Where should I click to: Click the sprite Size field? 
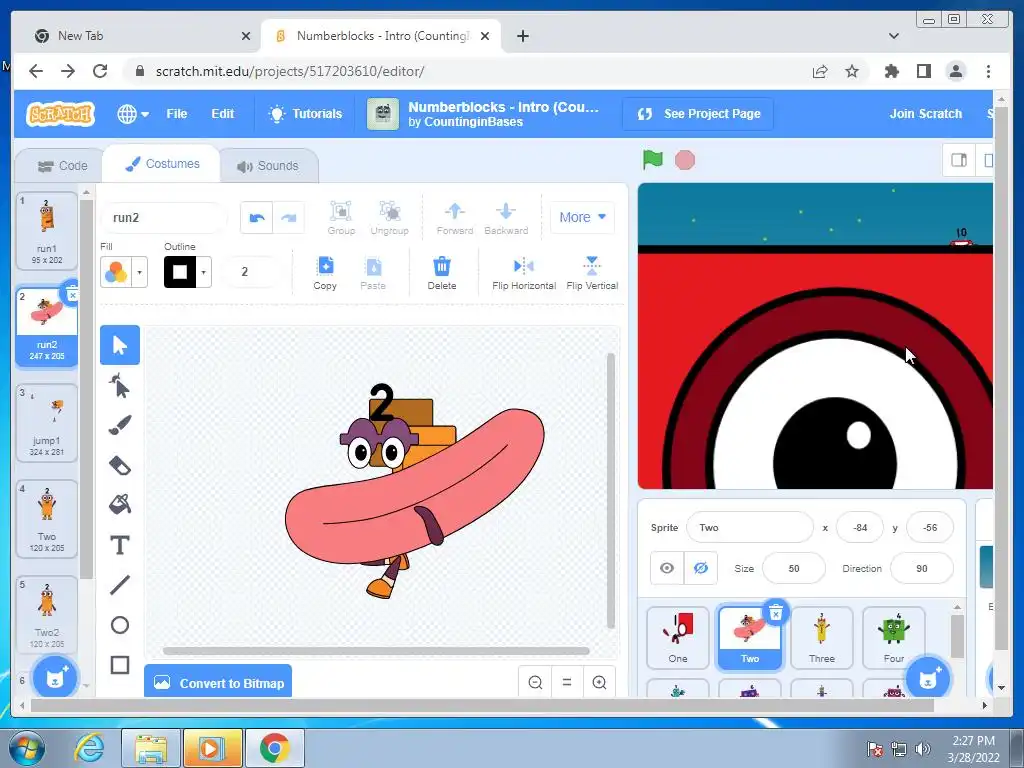[x=793, y=568]
